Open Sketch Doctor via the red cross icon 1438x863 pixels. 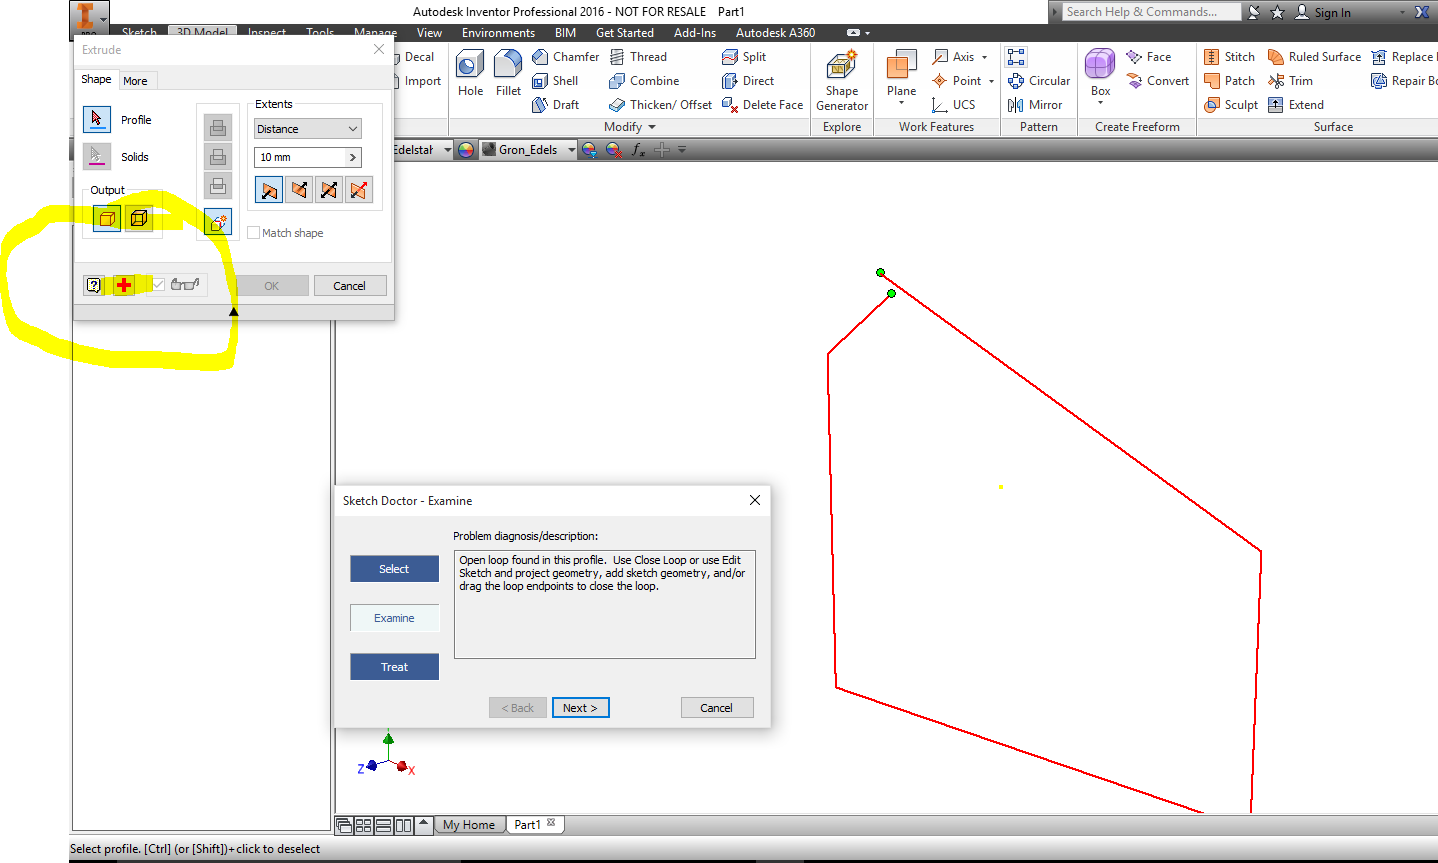pyautogui.click(x=123, y=284)
